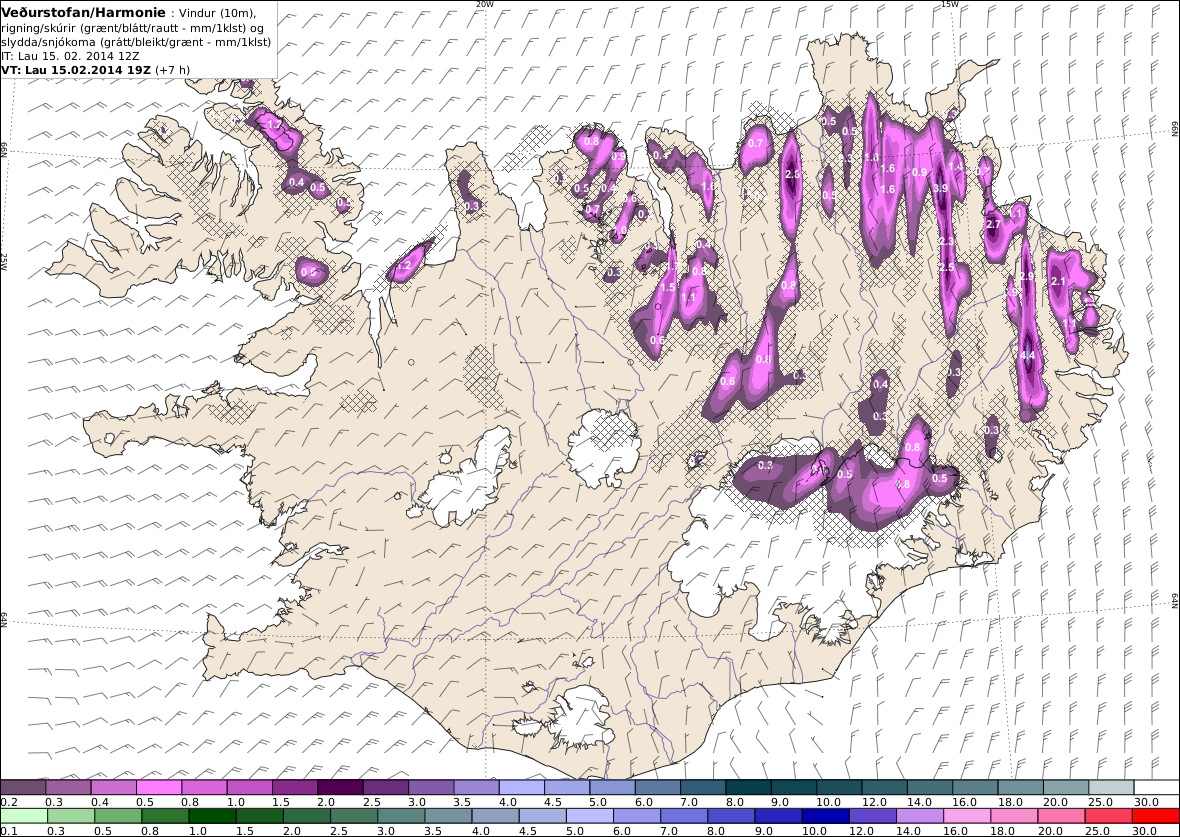
Task: Click the darkest purple swatch right of the top-row 2.0 label
Action: point(340,787)
